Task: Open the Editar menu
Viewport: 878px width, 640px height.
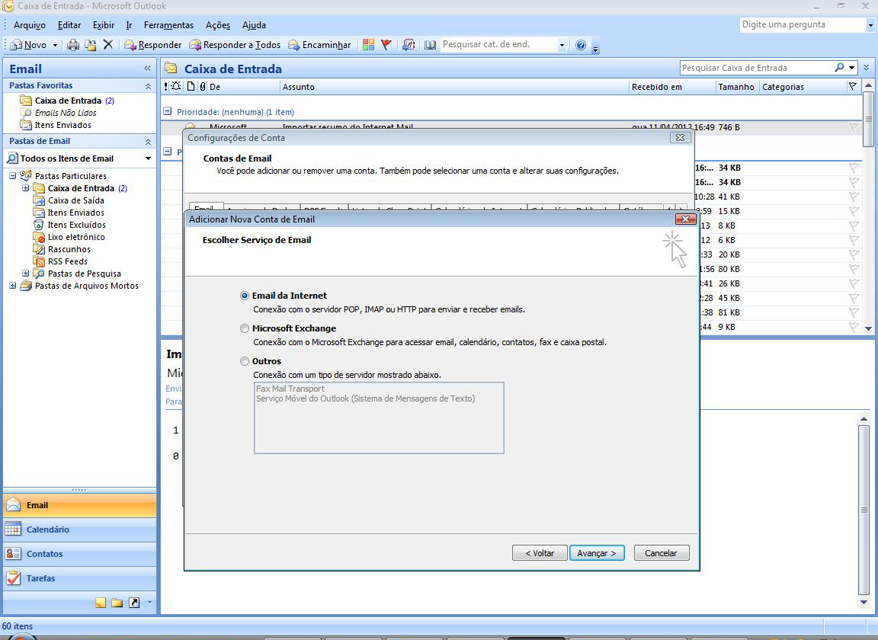Action: (69, 25)
